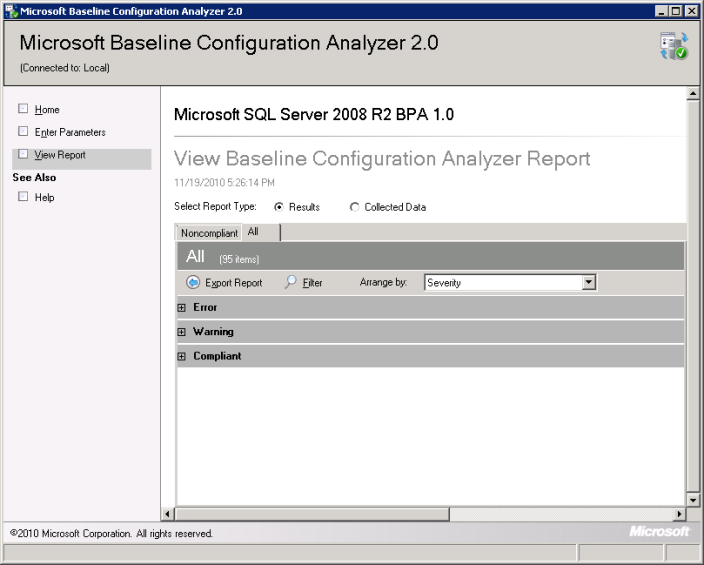Click the Baseline Configuration Analyzer header logo icon
704x565 pixels.
pos(674,46)
